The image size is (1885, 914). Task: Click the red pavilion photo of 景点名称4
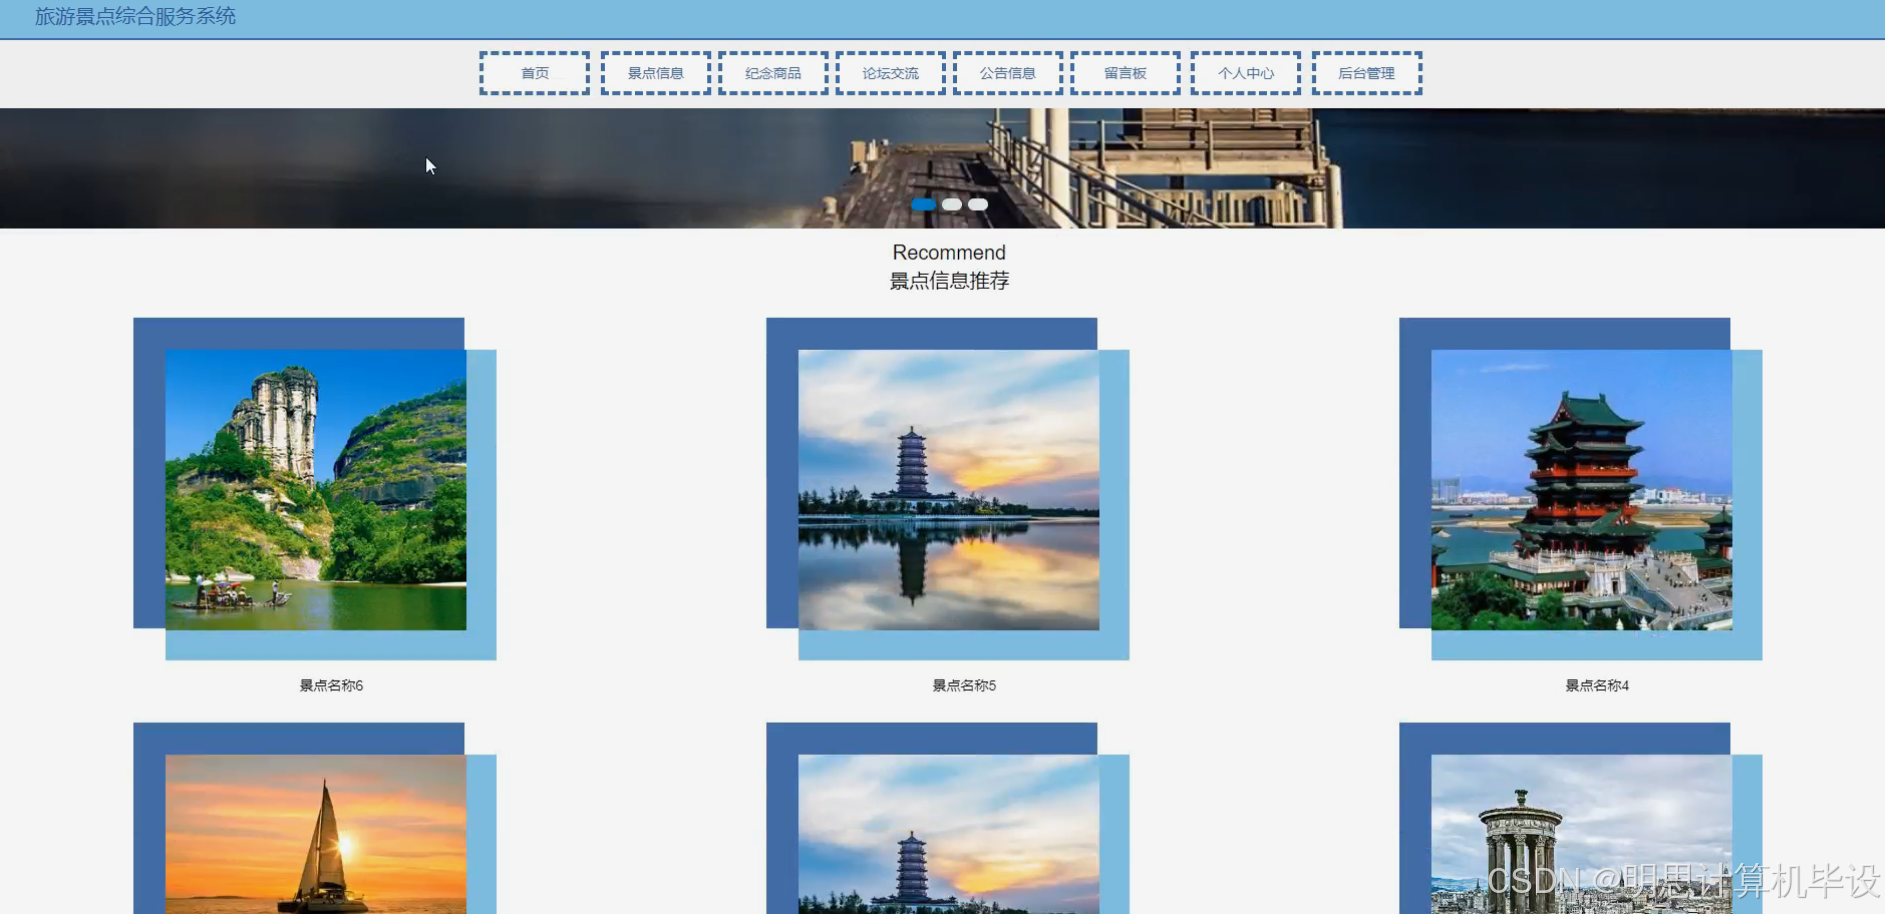(1583, 489)
